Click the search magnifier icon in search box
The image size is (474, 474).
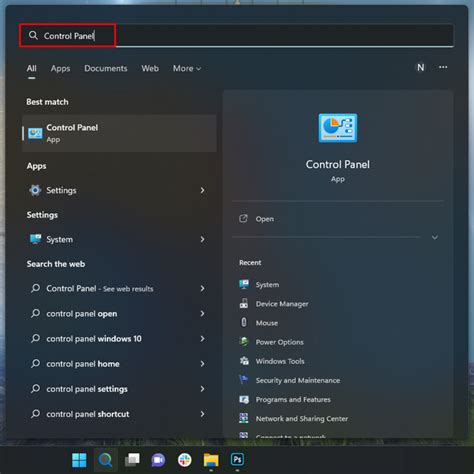[x=33, y=35]
